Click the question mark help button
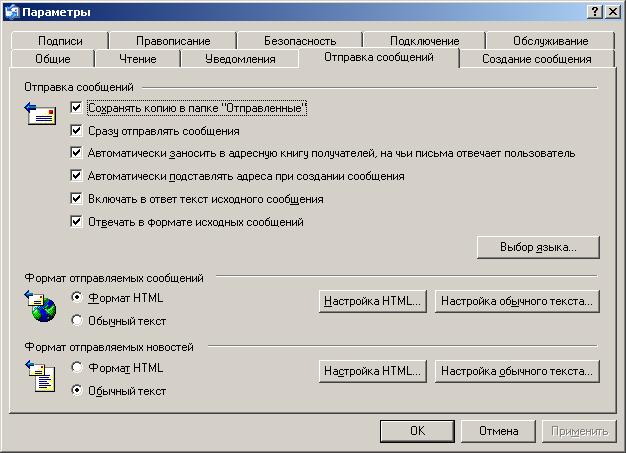Image resolution: width=626 pixels, height=453 pixels. coord(595,12)
